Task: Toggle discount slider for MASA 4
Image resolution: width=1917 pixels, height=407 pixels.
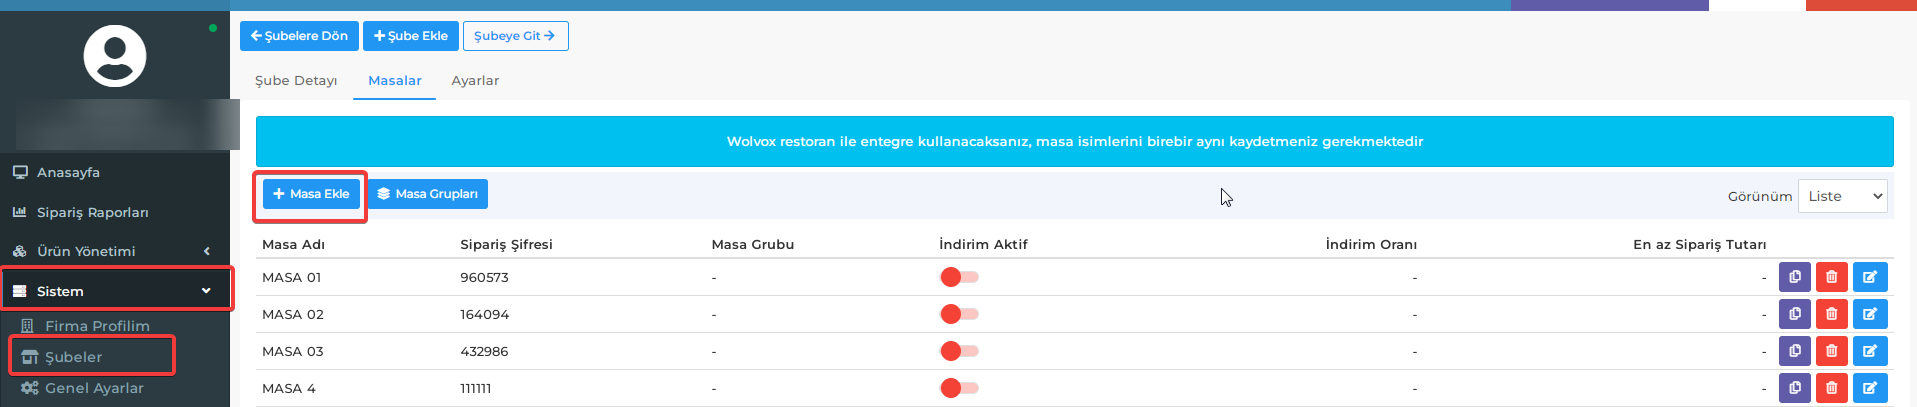Action: 959,388
